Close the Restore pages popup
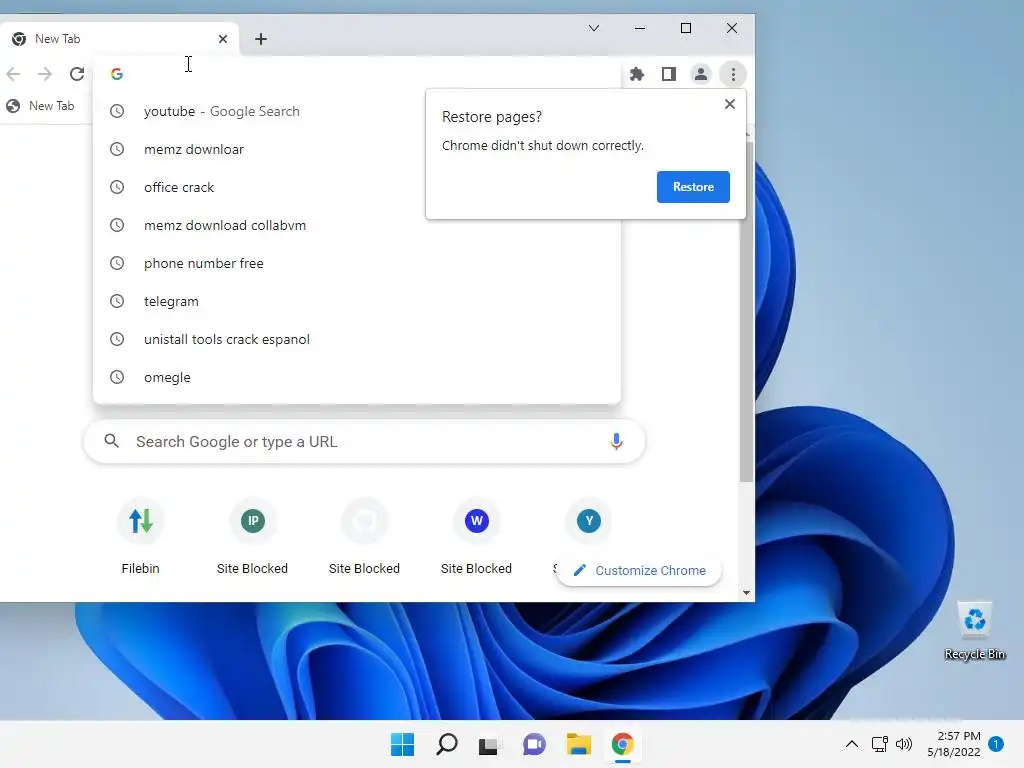 coord(730,104)
